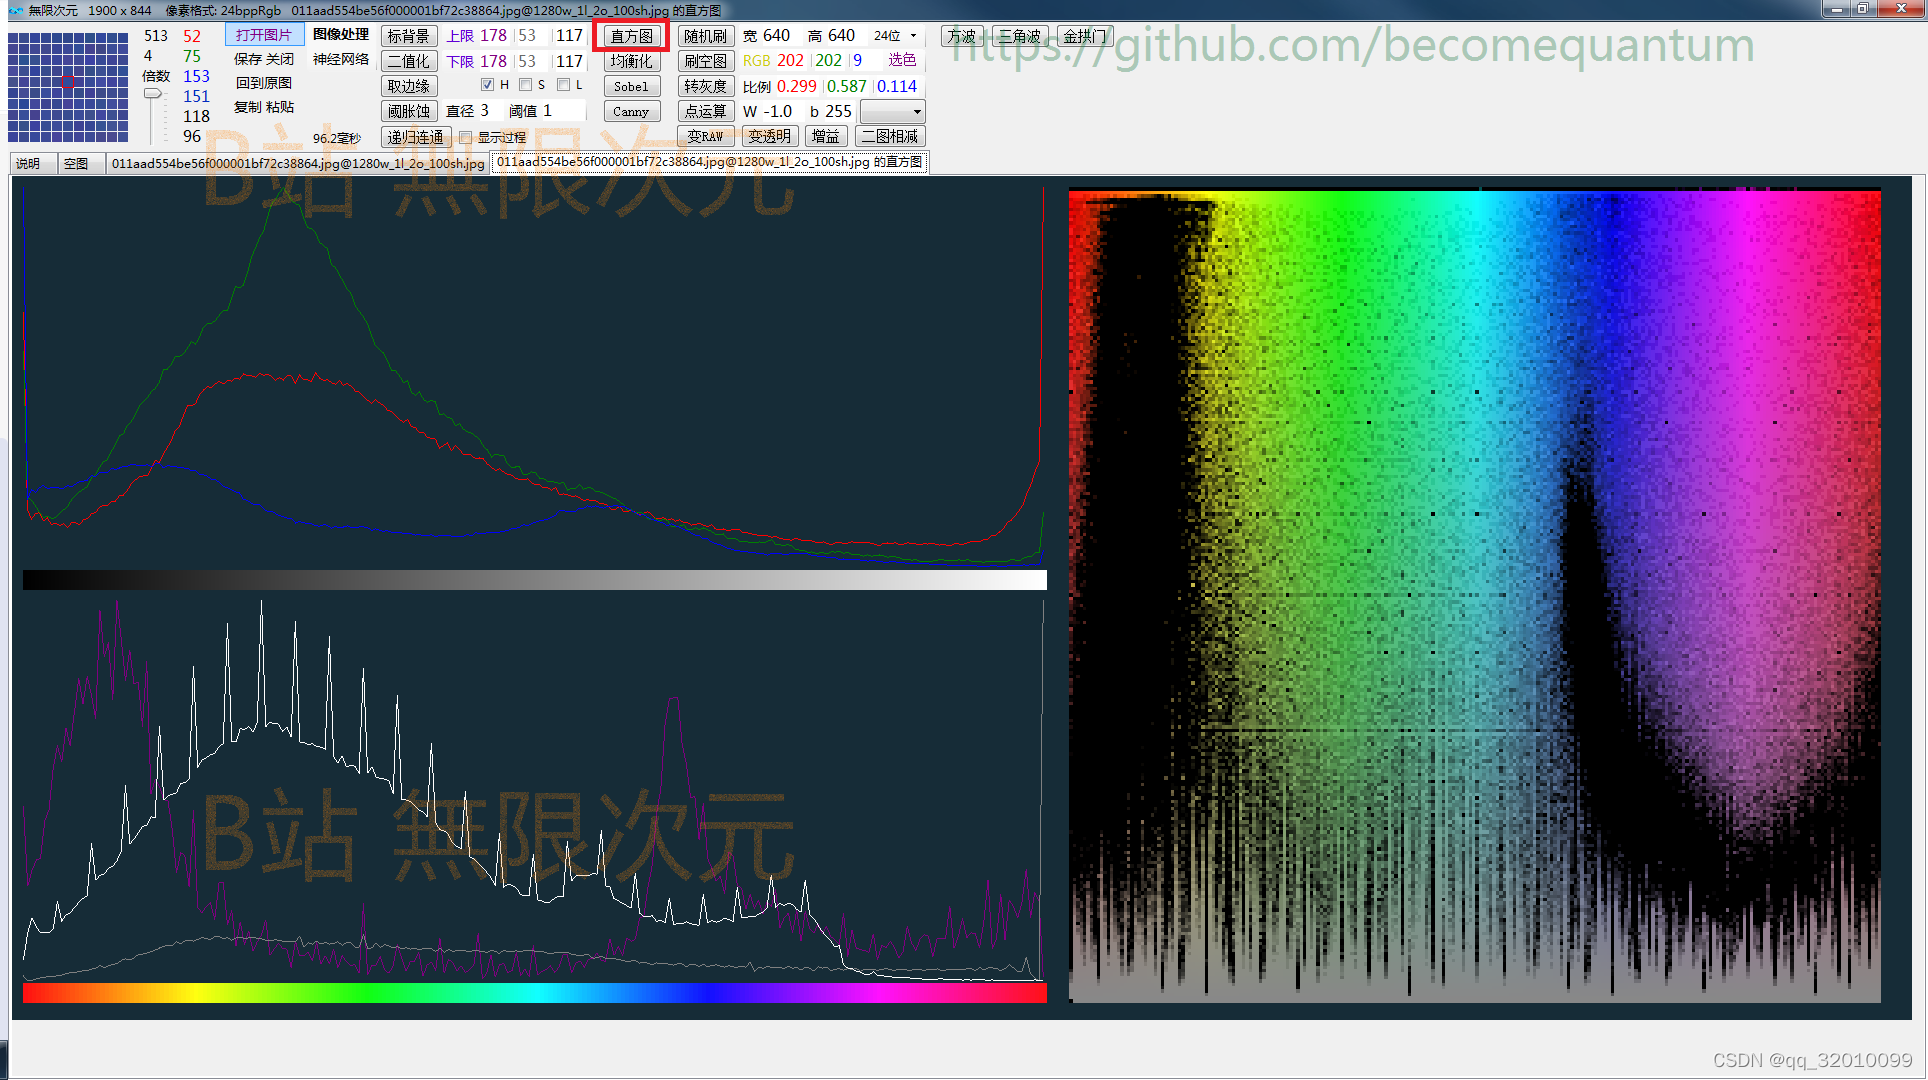Image resolution: width=1928 pixels, height=1080 pixels.
Task: Apply the Sobel edge filter
Action: point(631,87)
